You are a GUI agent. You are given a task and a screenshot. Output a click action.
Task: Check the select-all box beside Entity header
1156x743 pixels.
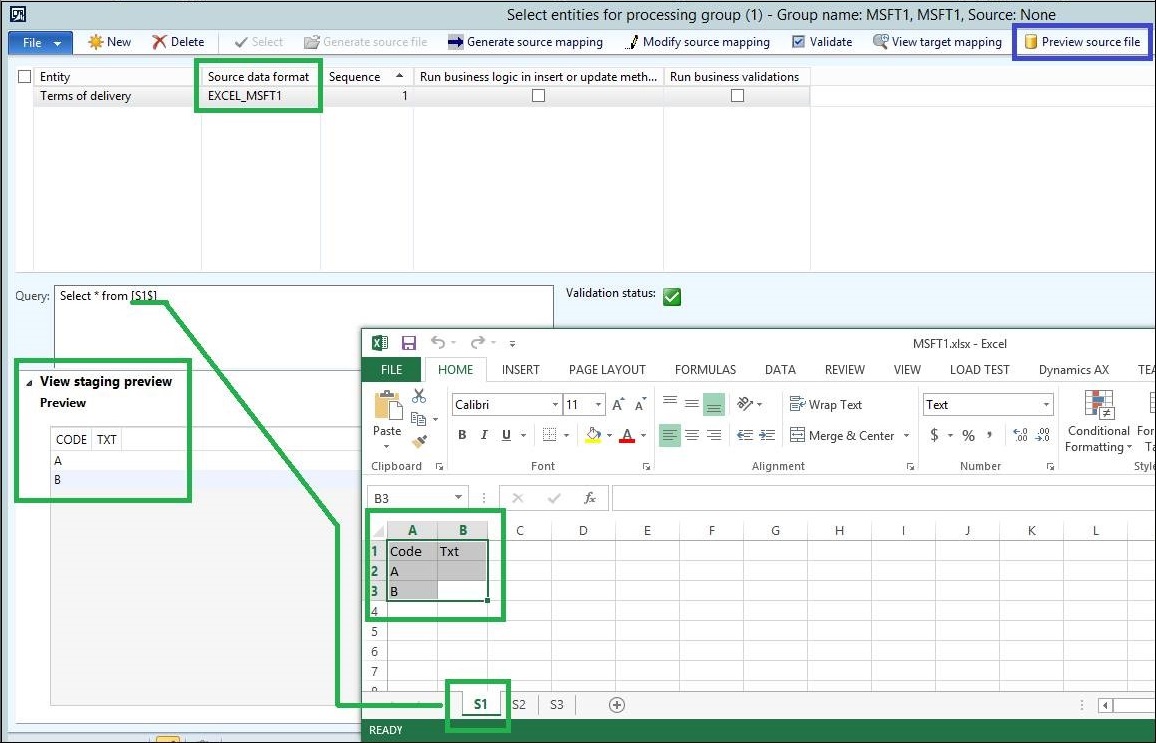[25, 77]
